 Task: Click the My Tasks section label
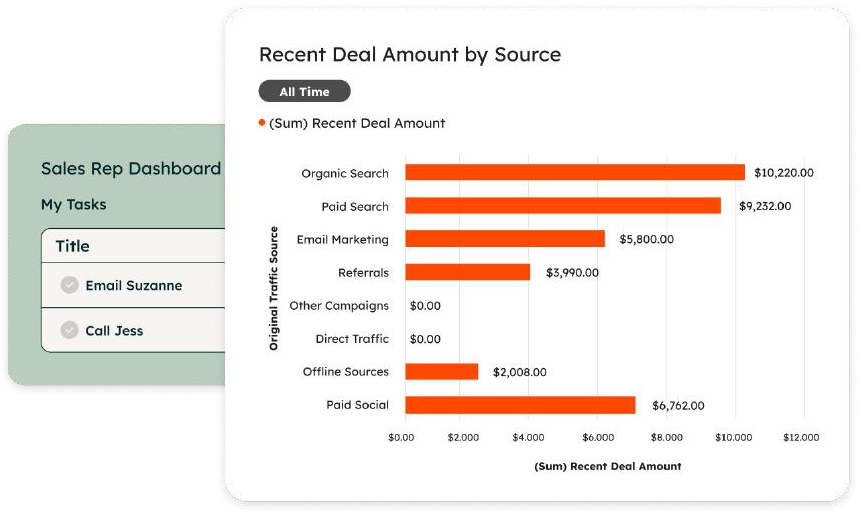pos(73,204)
